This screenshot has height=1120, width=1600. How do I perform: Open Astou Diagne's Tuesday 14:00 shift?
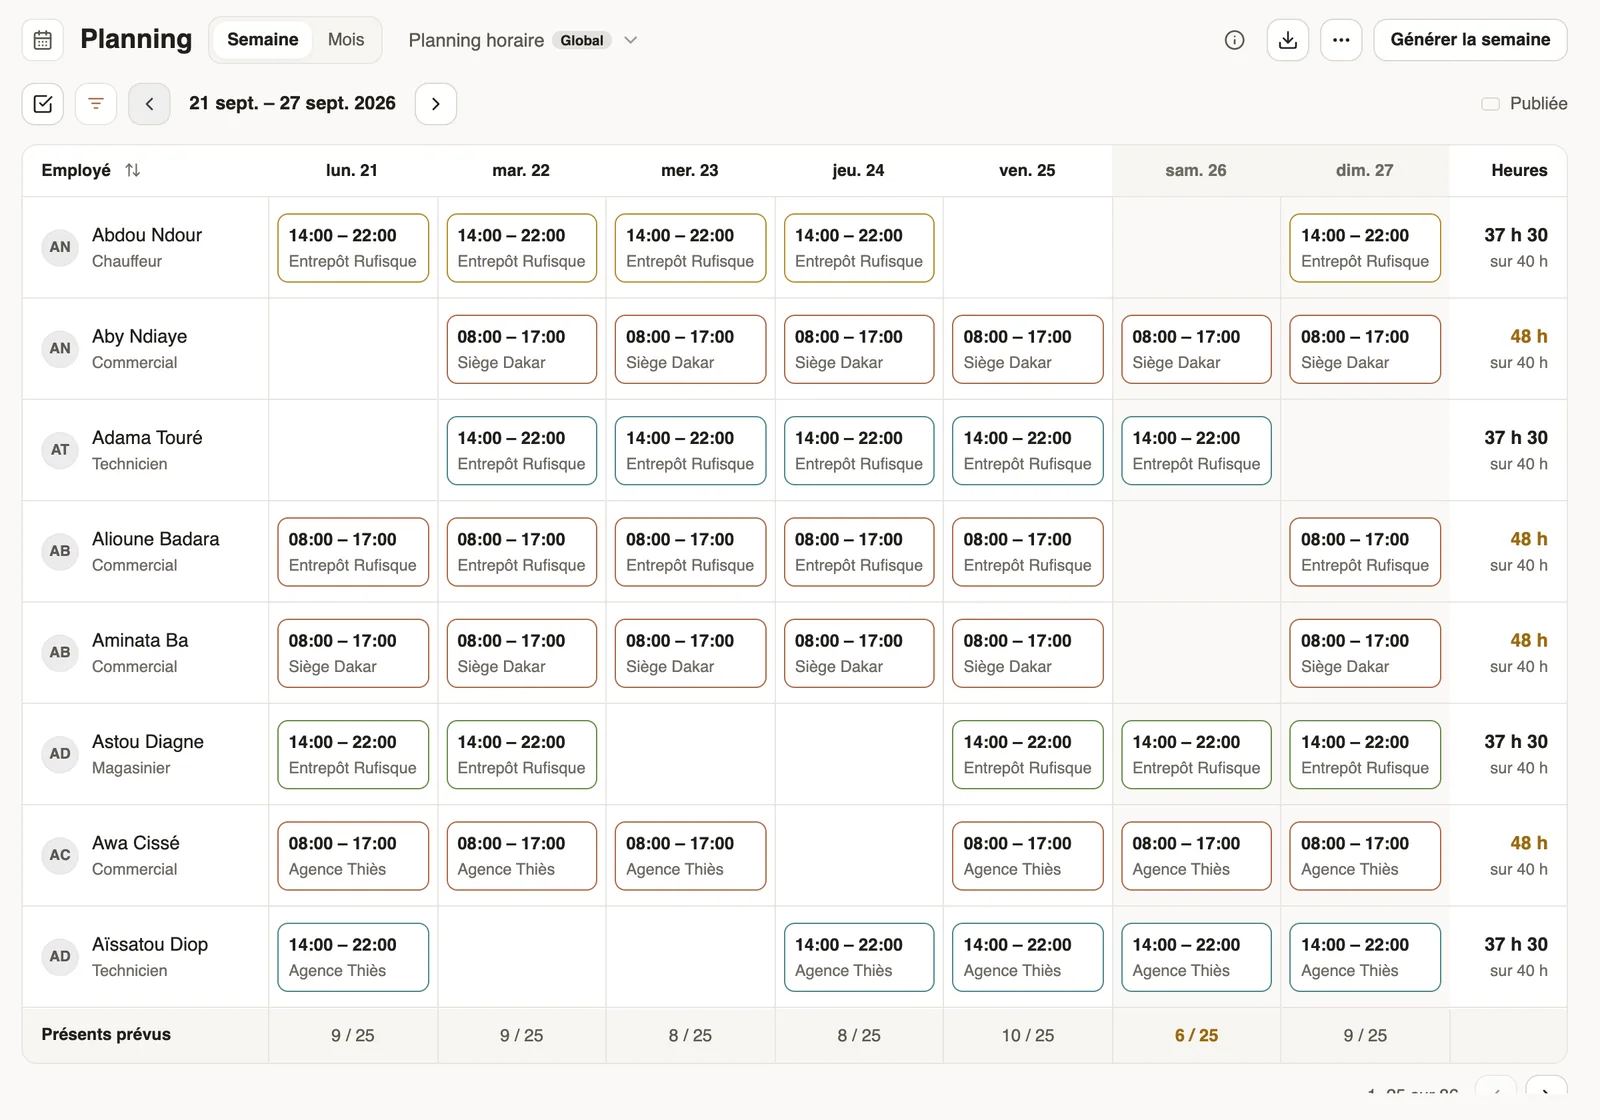pyautogui.click(x=522, y=755)
